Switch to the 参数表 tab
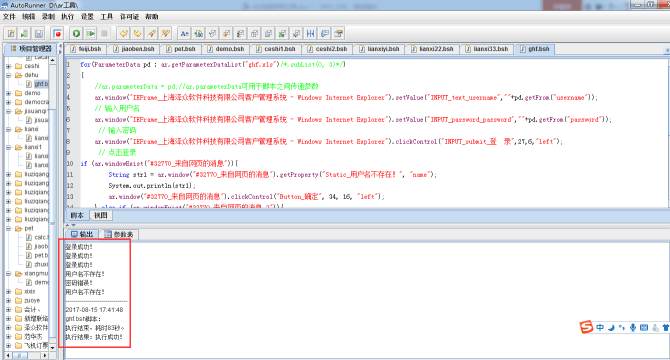The width and height of the screenshot is (670, 360). click(x=119, y=234)
